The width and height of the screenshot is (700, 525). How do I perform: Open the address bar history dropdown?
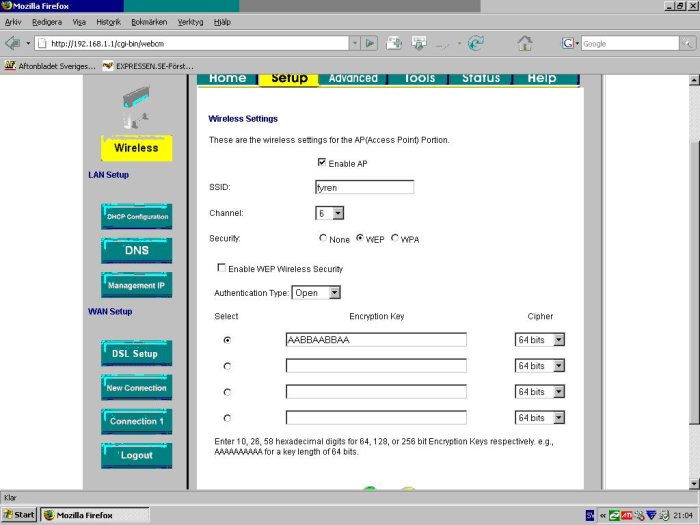[354, 43]
